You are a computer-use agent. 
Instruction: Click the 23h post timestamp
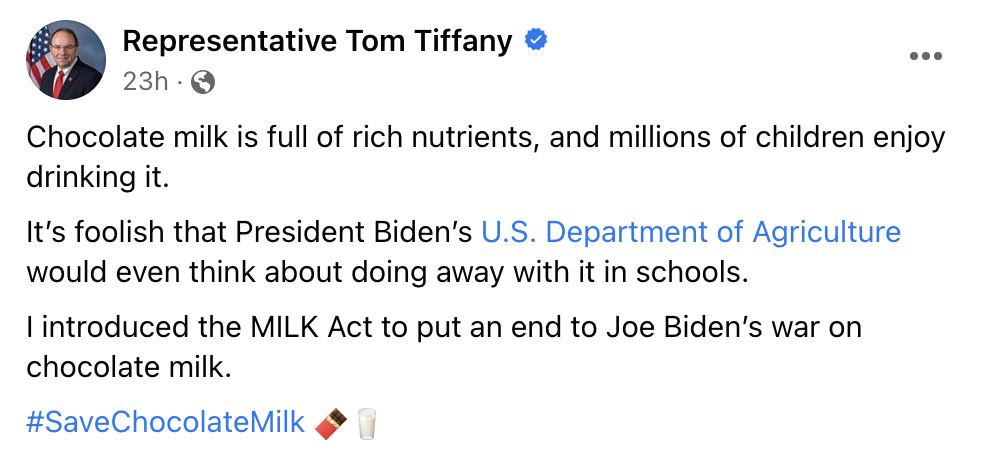145,83
